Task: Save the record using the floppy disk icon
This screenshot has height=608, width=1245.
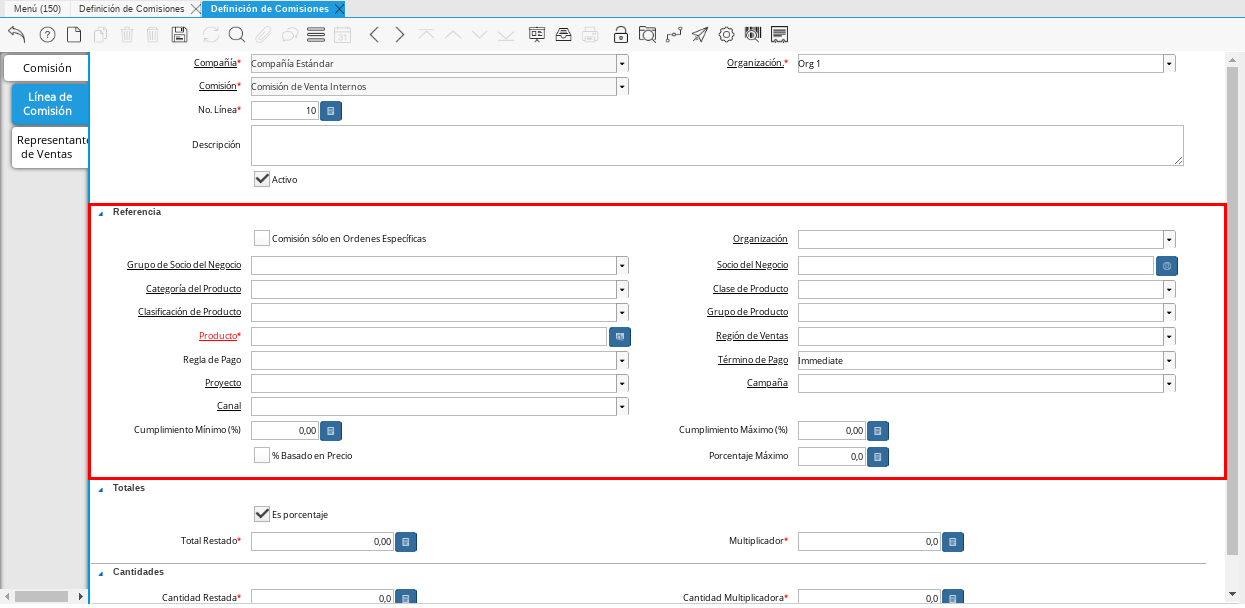Action: pos(180,35)
